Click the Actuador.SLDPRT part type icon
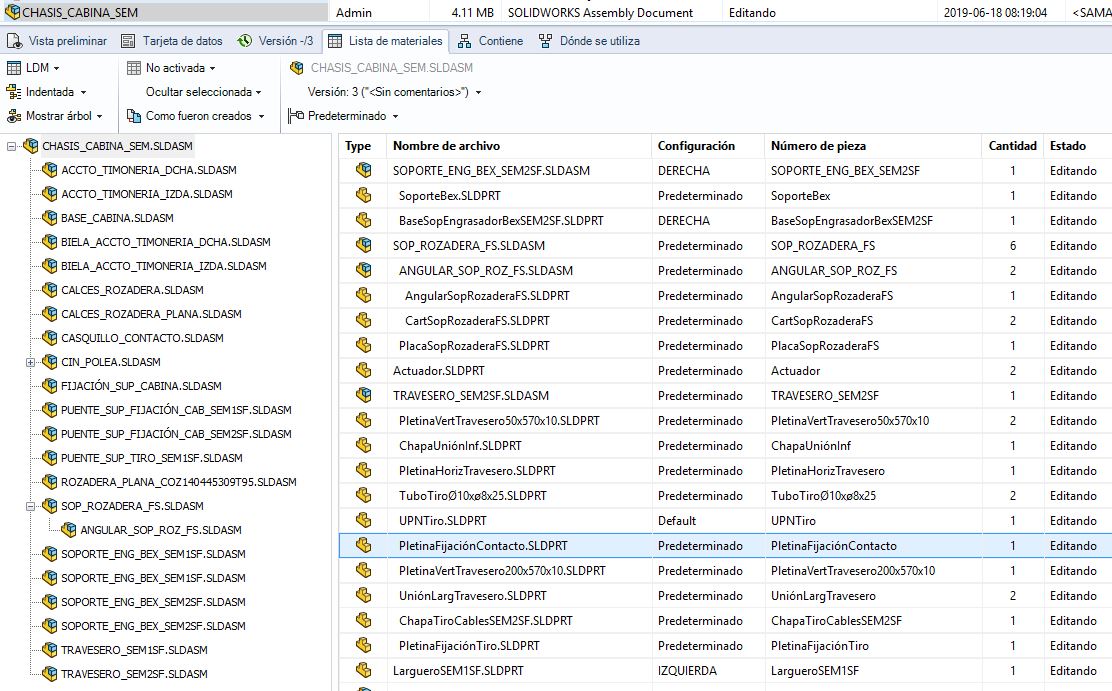Viewport: 1112px width, 691px height. click(x=364, y=370)
